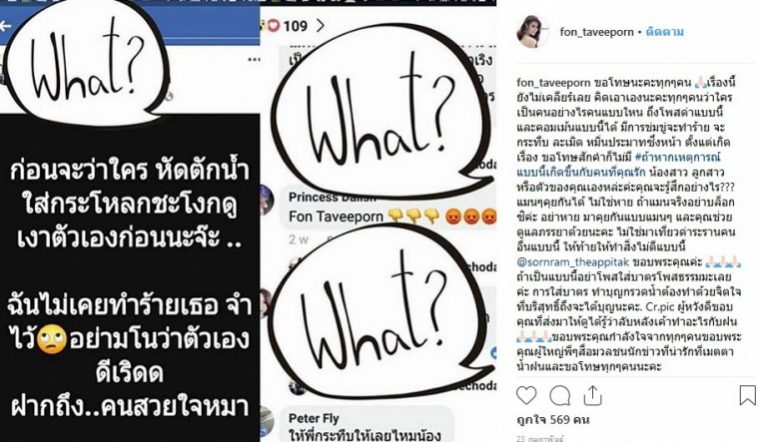
Task: Expand reactions list with chevron beside 109
Action: pyautogui.click(x=320, y=26)
